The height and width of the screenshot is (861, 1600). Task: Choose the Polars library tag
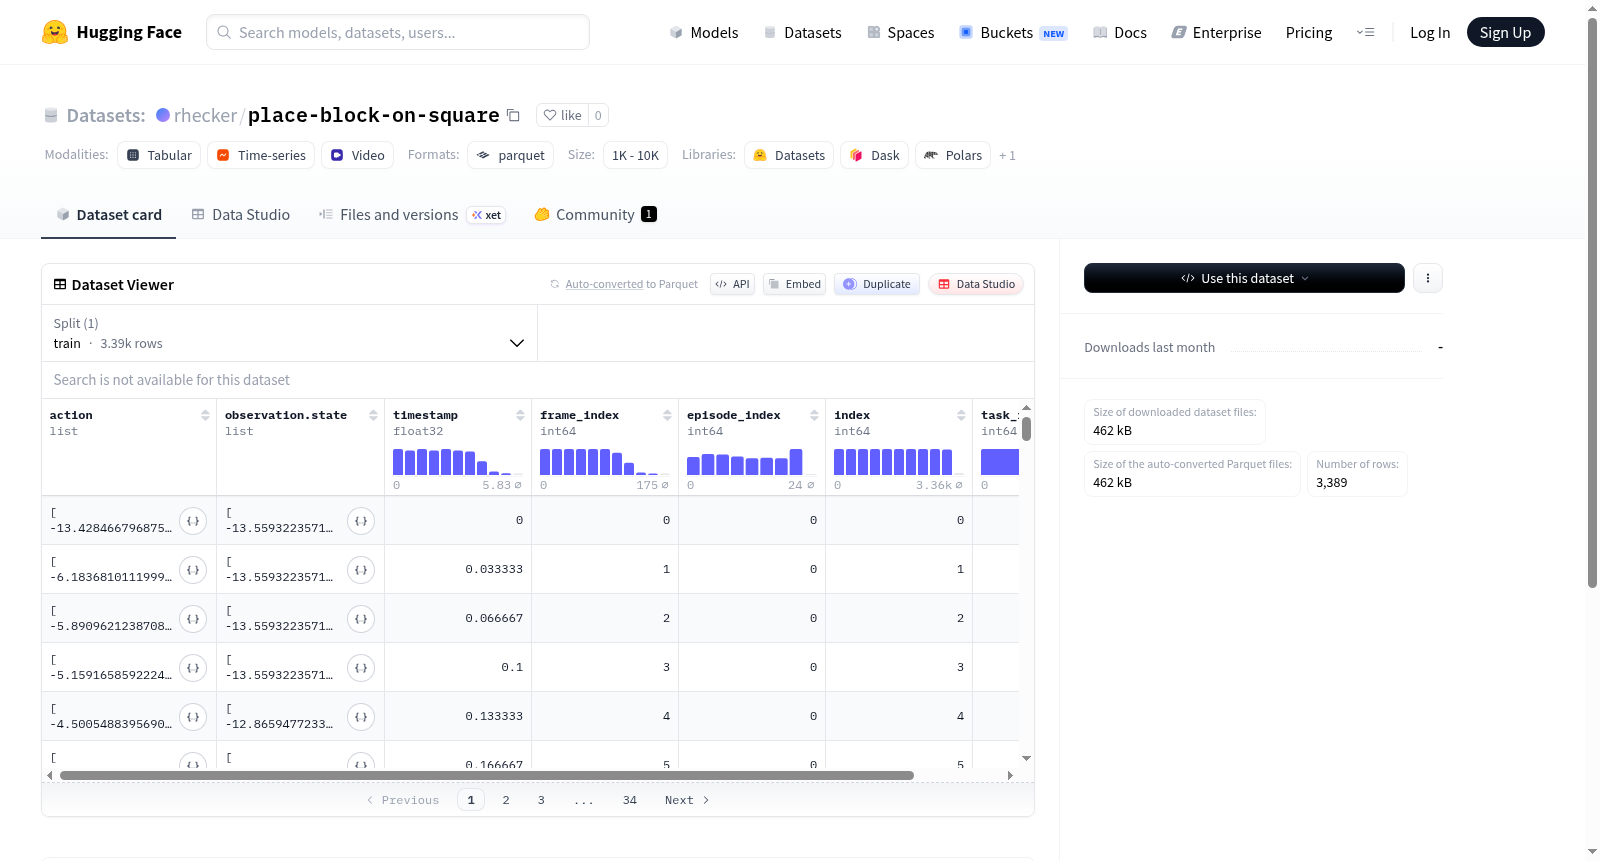(x=953, y=155)
